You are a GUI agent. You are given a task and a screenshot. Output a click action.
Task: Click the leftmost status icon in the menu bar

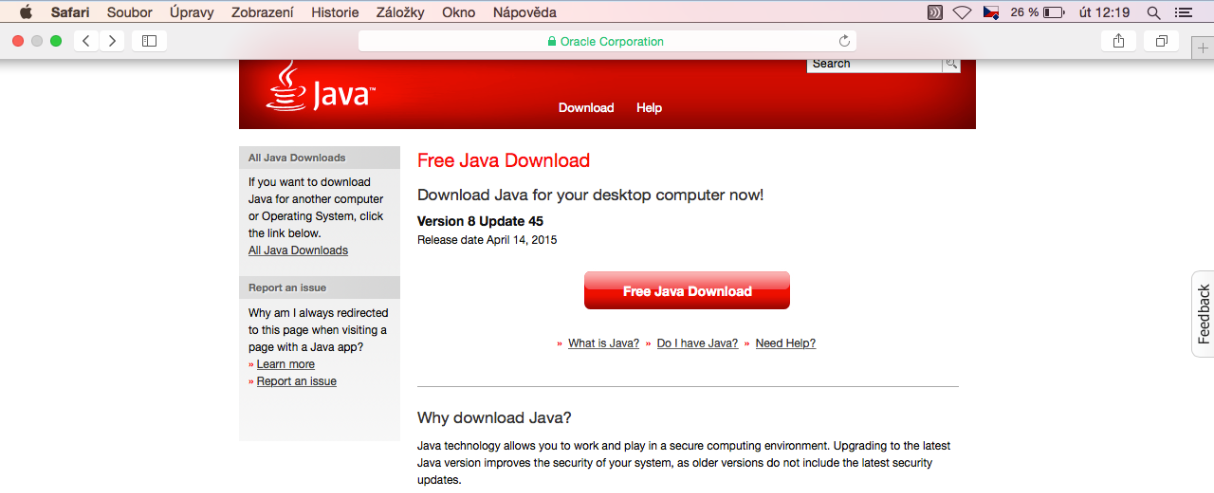(935, 12)
